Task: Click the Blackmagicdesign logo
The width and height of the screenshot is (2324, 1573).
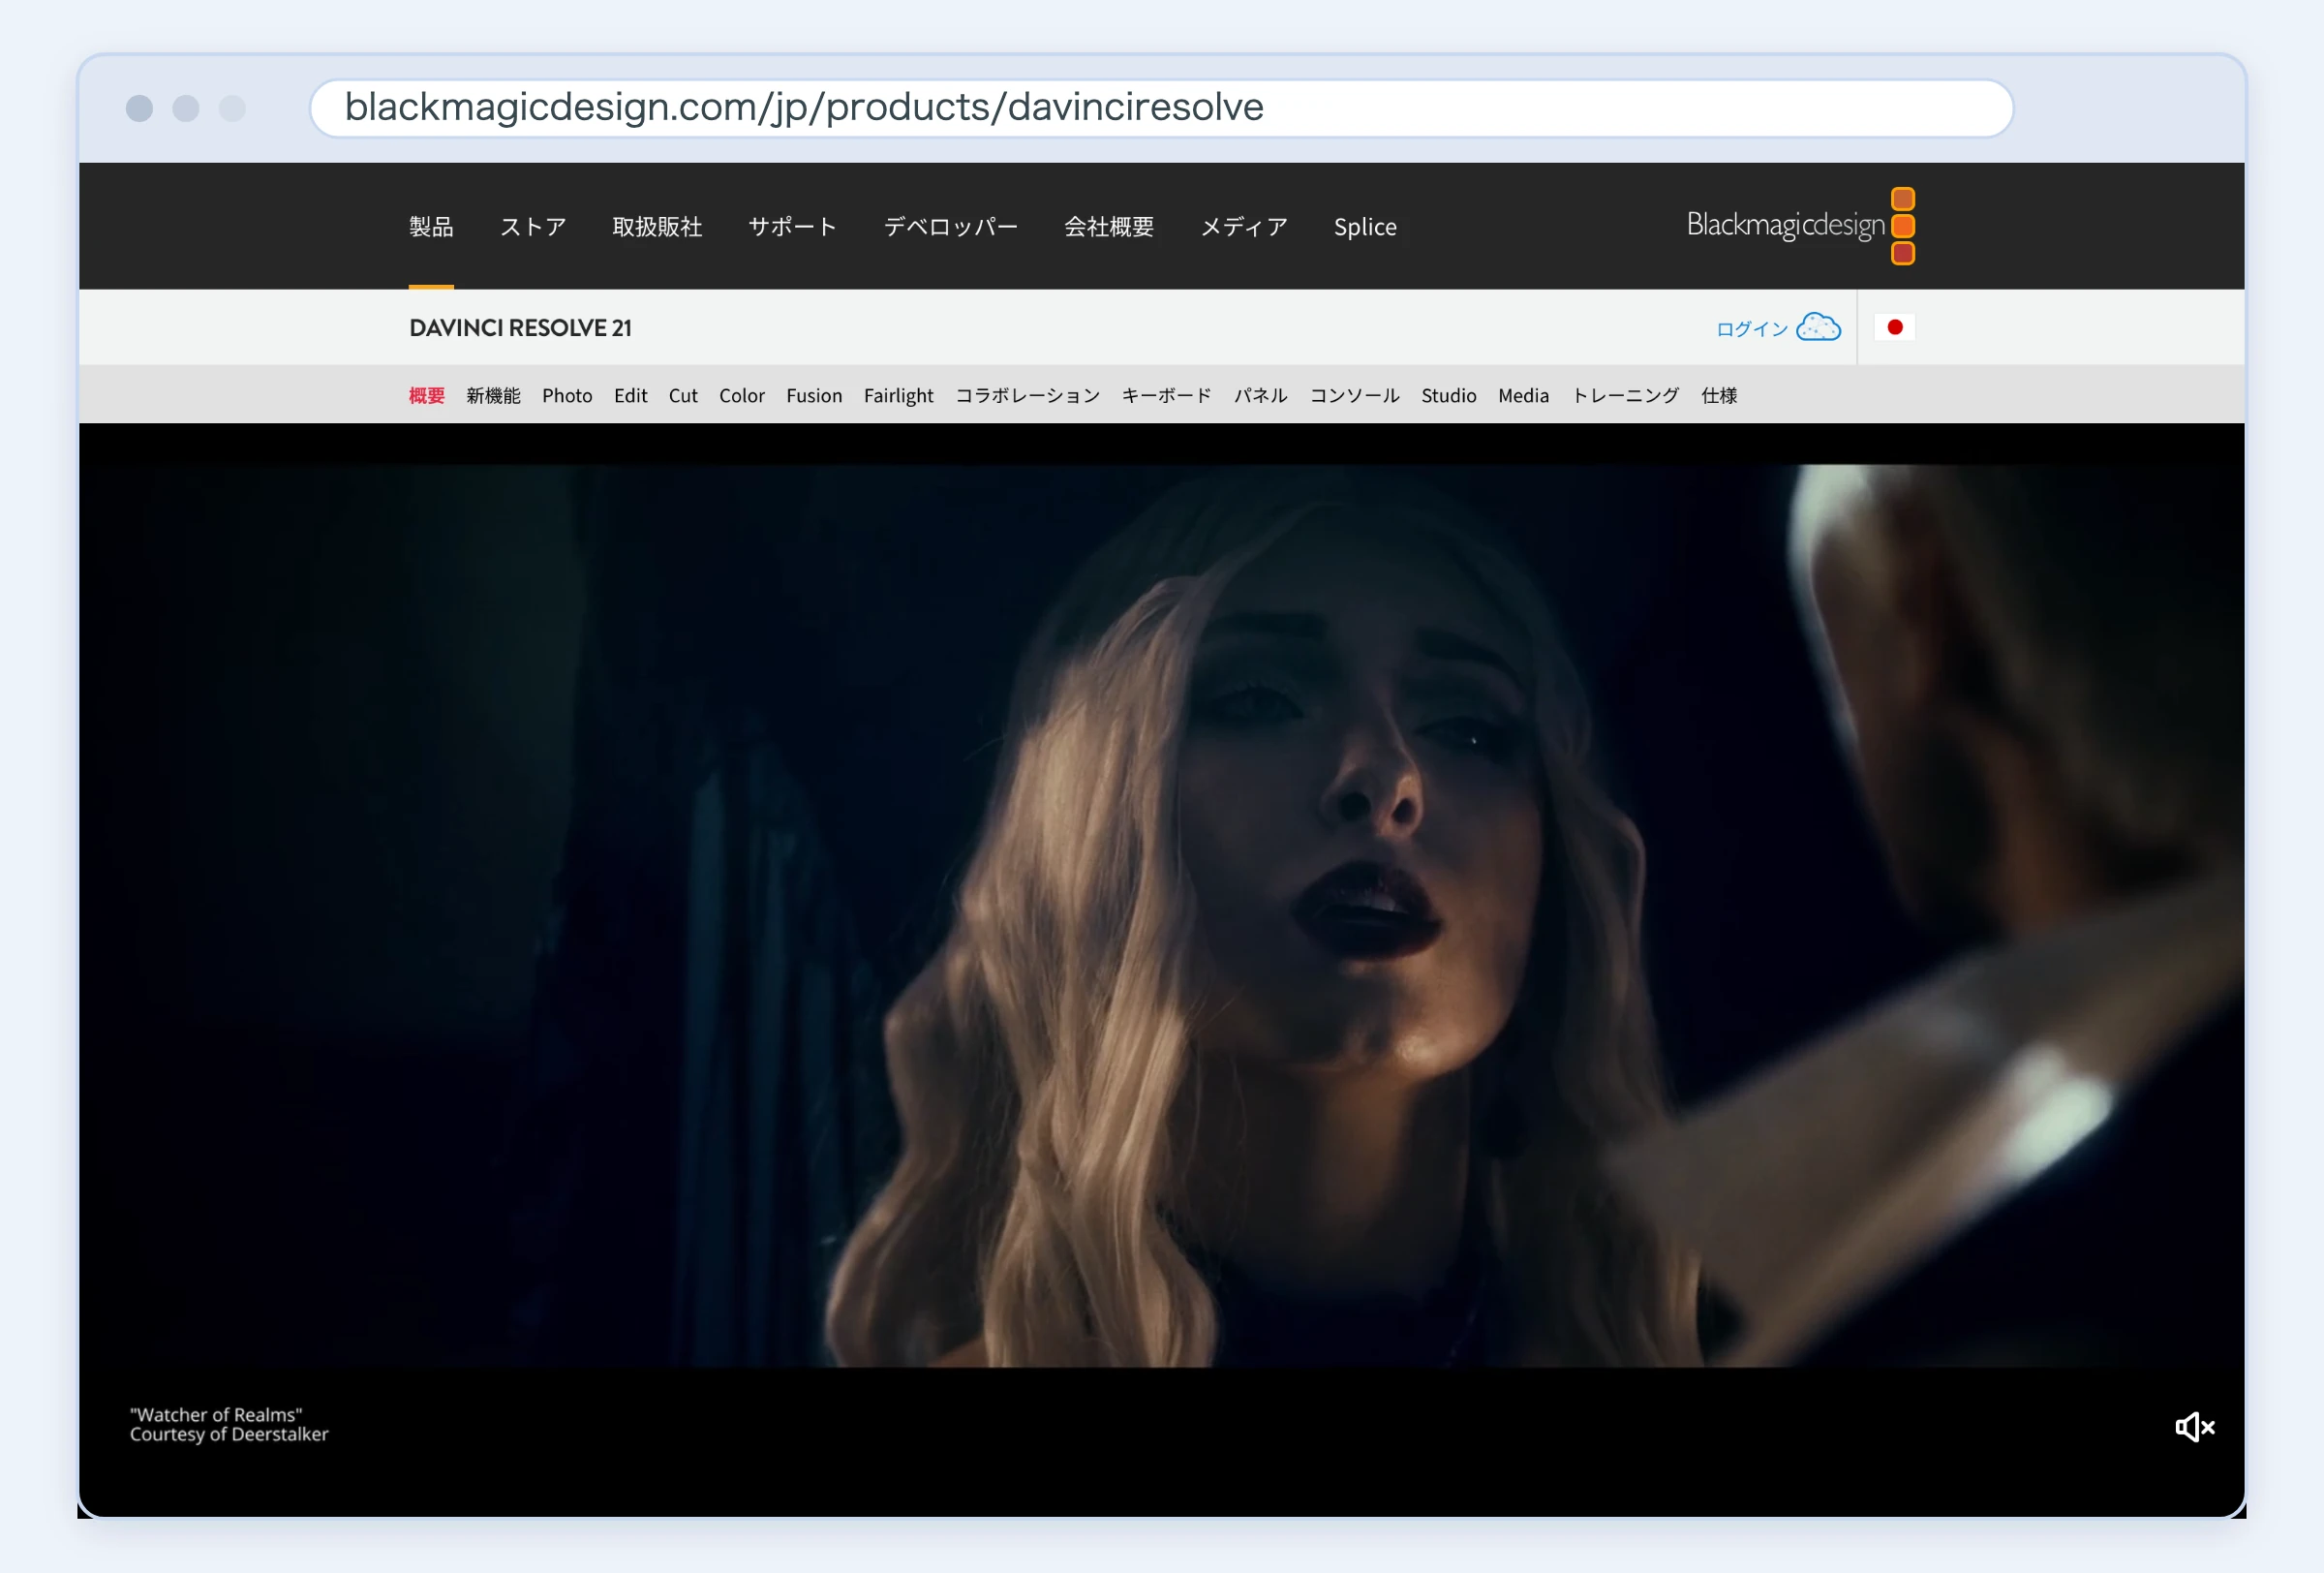Action: click(1800, 226)
